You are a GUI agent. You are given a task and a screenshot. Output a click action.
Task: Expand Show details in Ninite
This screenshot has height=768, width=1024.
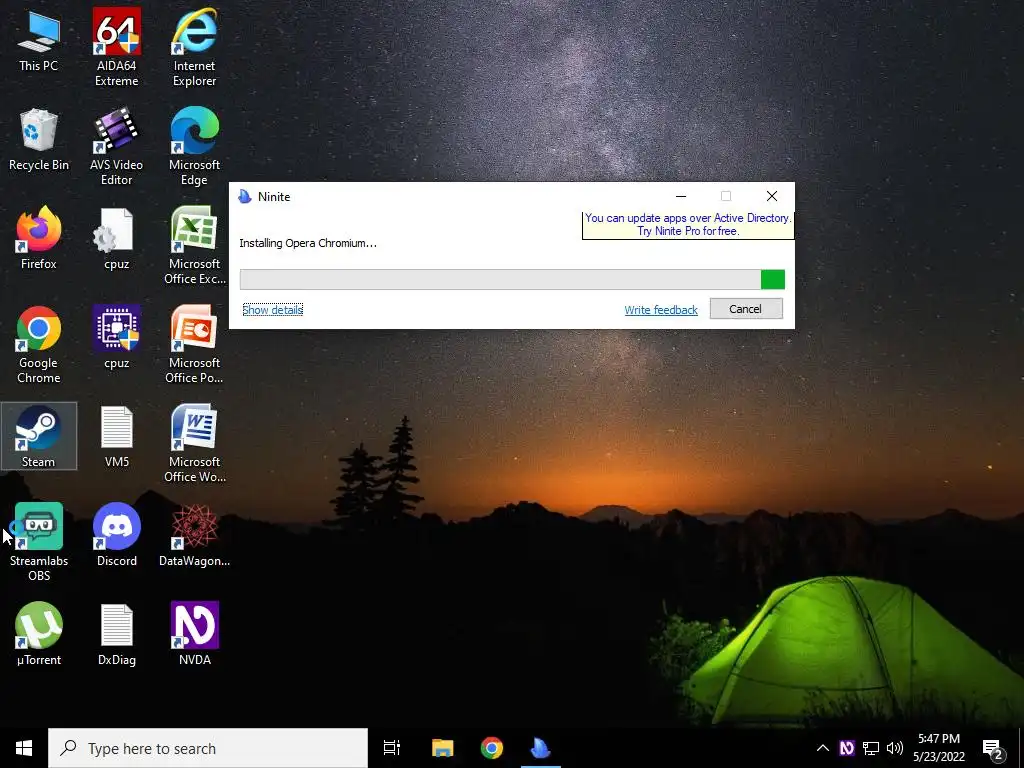coord(272,310)
